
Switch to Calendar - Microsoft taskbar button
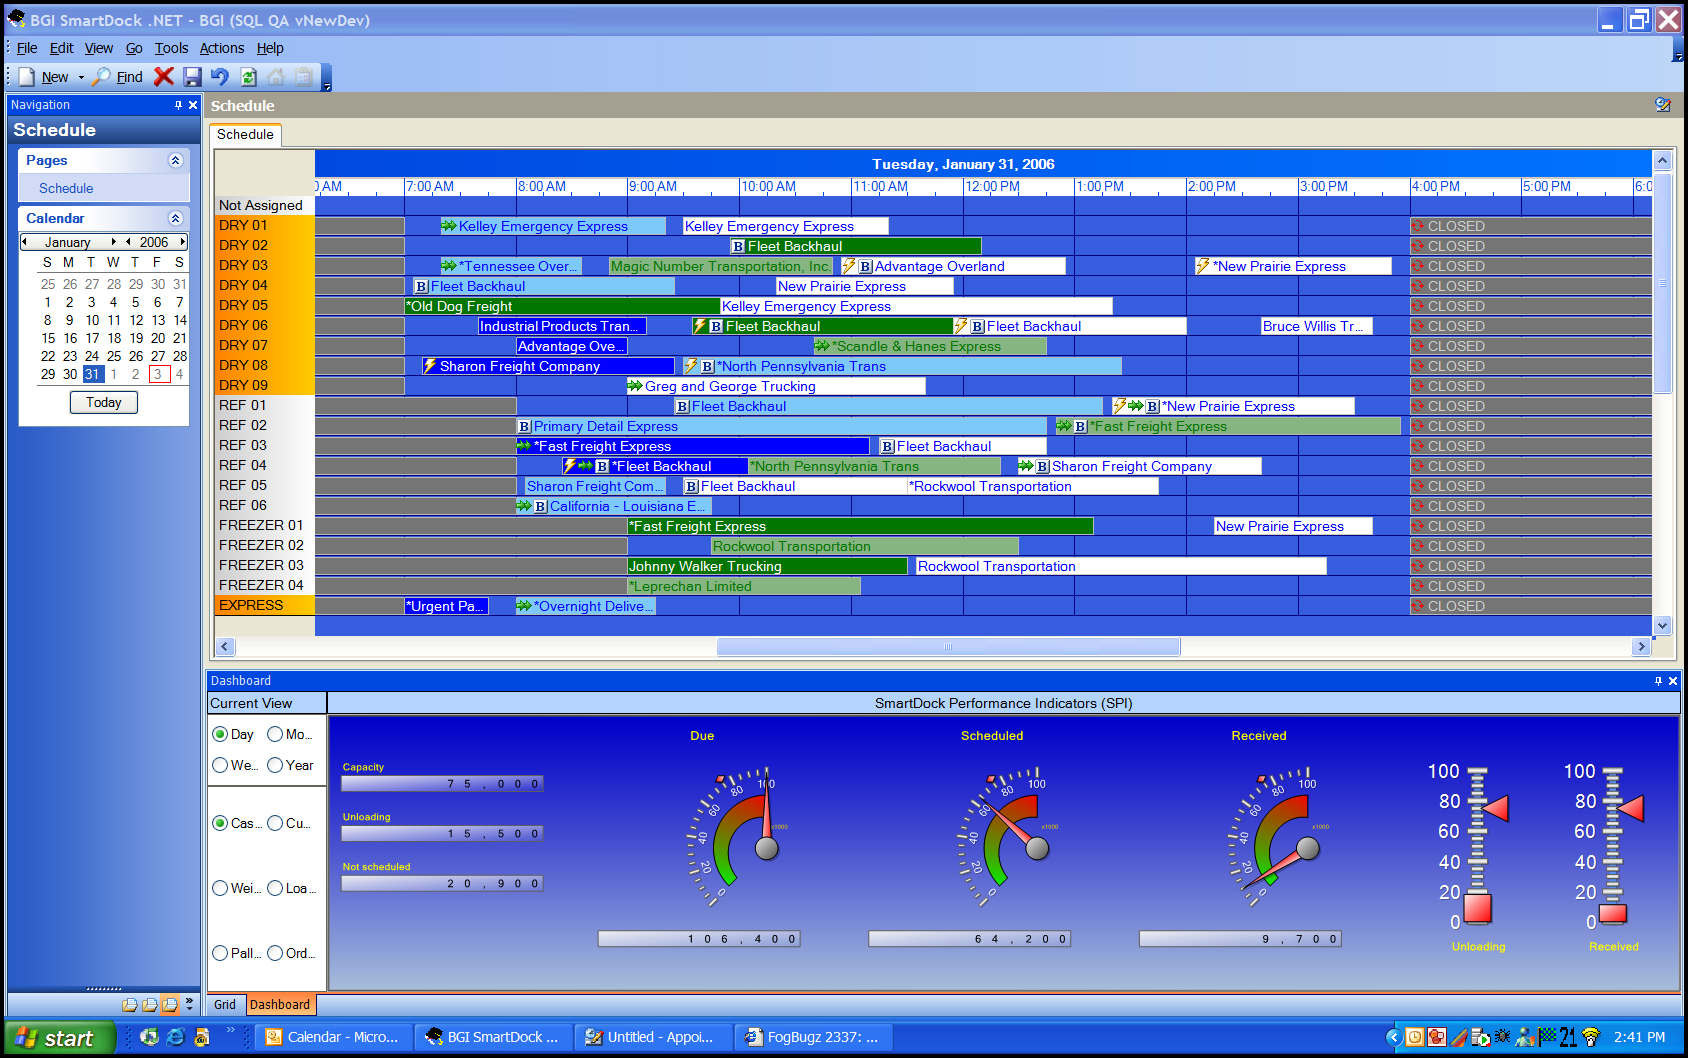(x=332, y=1037)
